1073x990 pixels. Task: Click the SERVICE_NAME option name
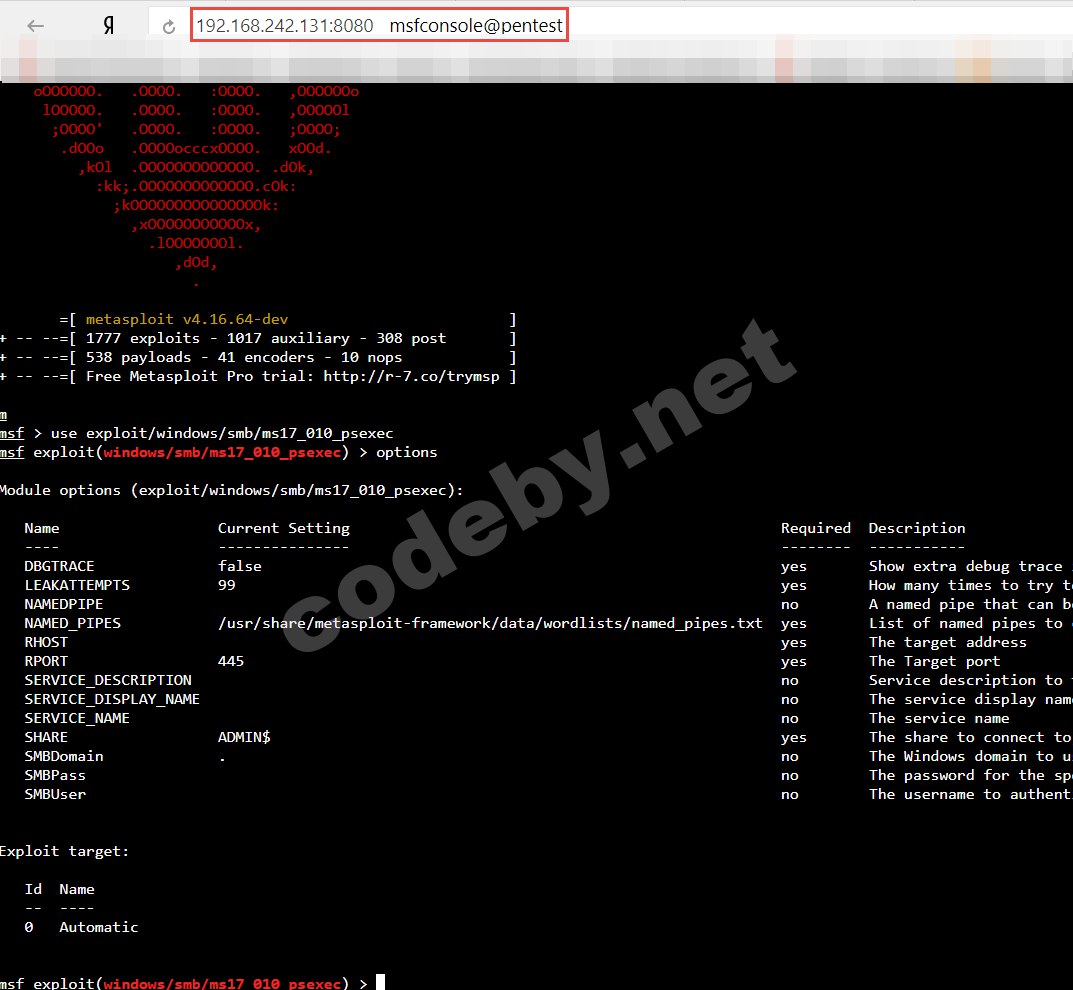pyautogui.click(x=77, y=718)
